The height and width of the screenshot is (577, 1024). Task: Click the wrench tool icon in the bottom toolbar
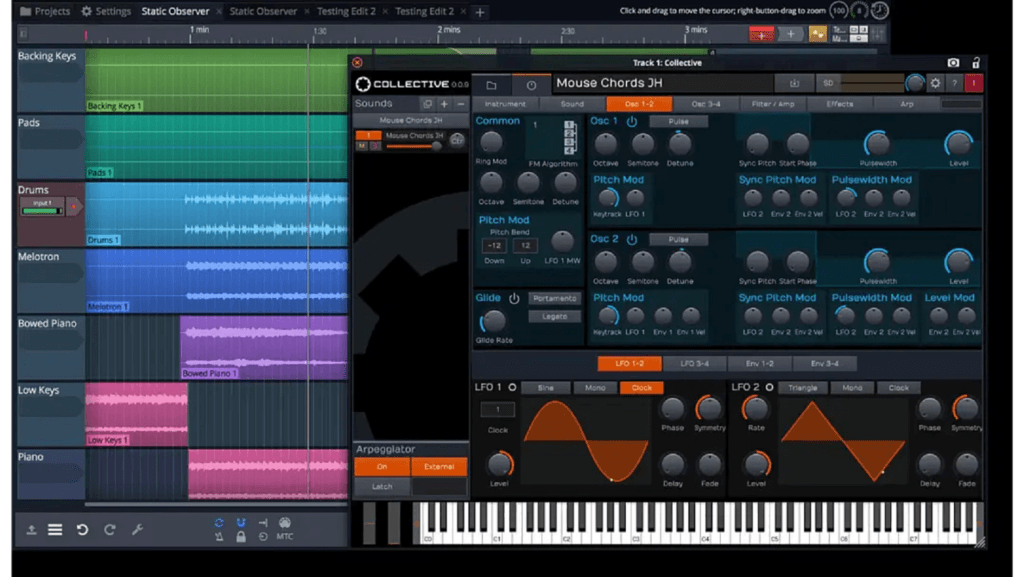pyautogui.click(x=138, y=528)
